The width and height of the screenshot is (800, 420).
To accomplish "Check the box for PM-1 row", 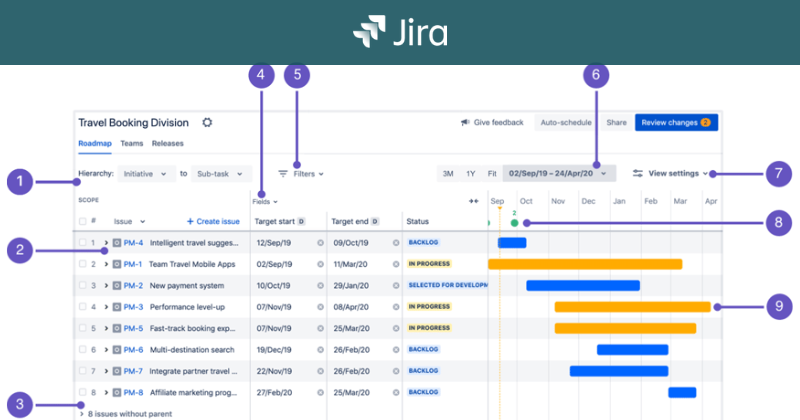I will tap(83, 264).
